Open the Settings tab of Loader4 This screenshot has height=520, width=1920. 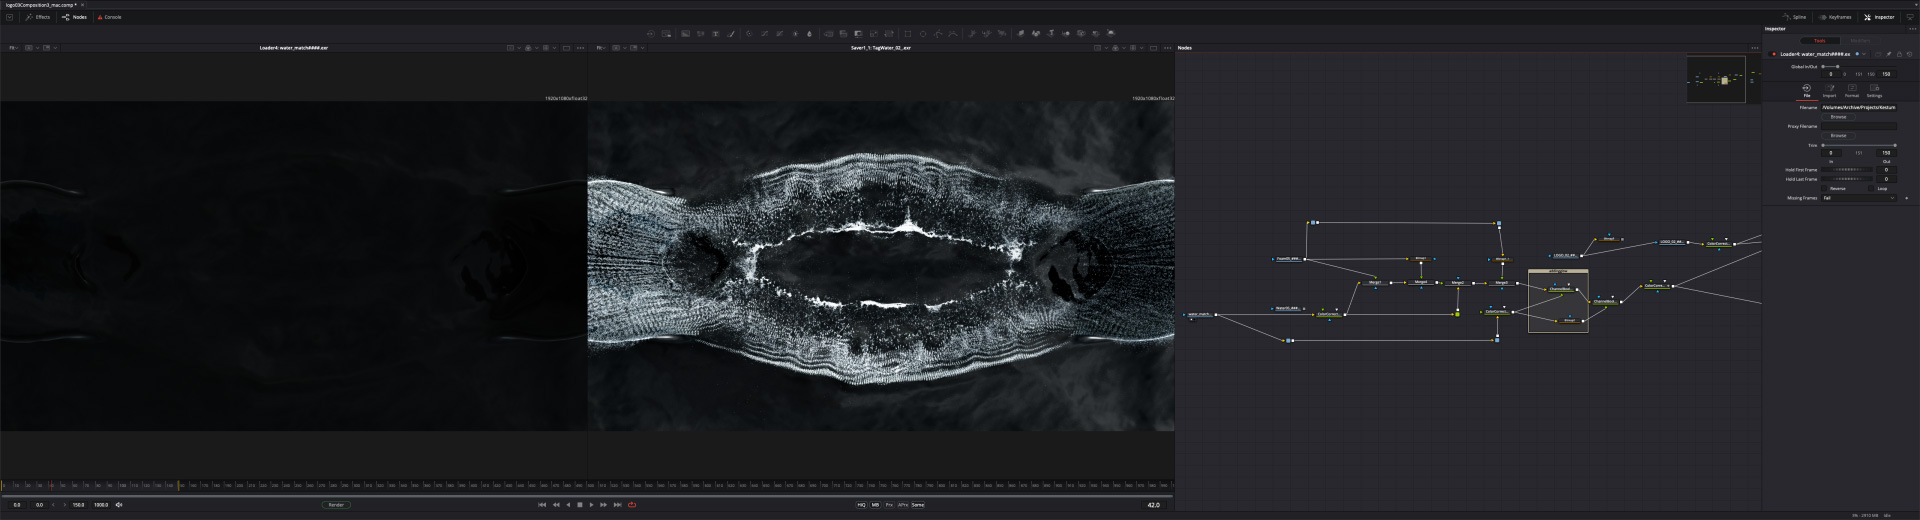pyautogui.click(x=1874, y=90)
